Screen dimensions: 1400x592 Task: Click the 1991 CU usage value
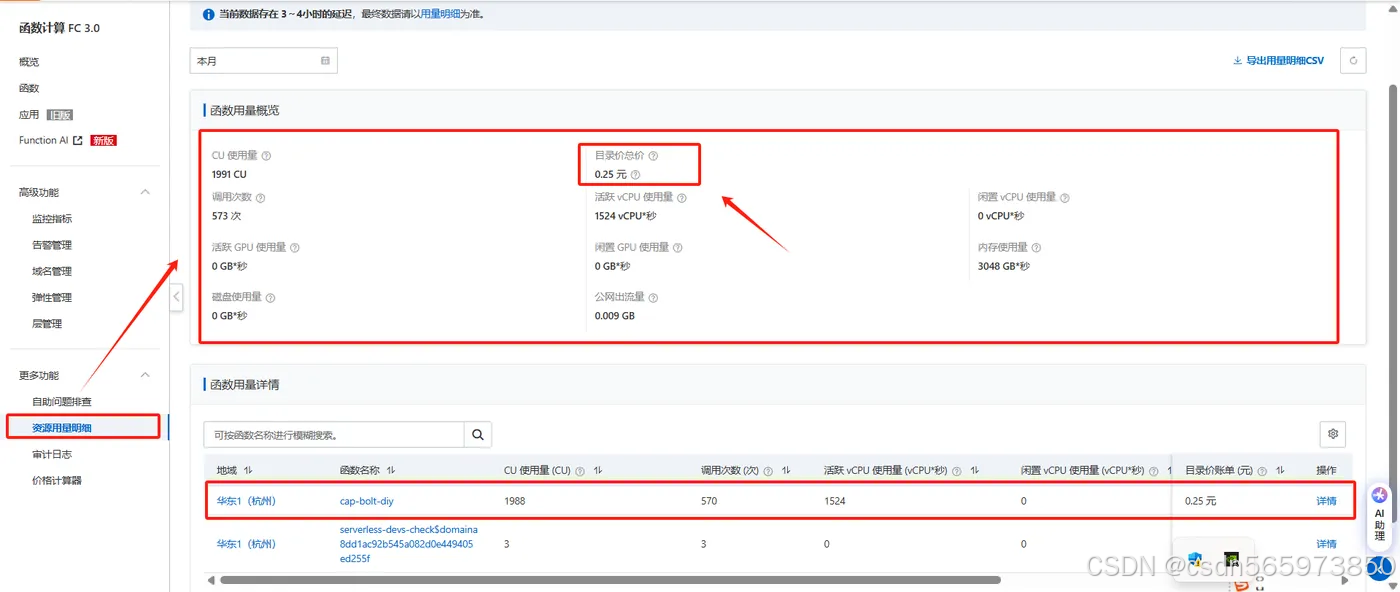coord(229,174)
